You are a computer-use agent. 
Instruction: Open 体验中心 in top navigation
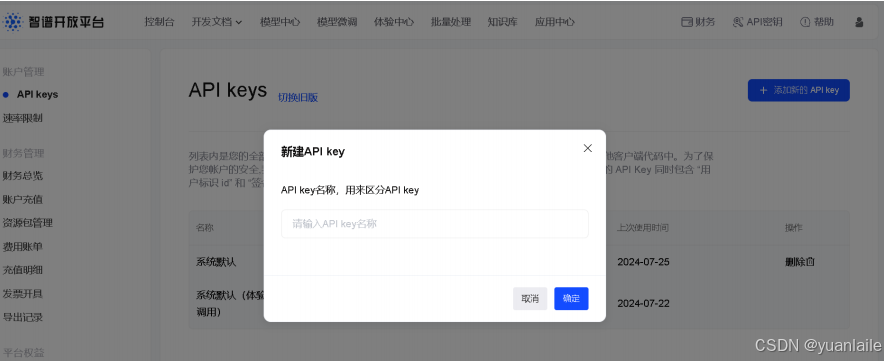(394, 22)
